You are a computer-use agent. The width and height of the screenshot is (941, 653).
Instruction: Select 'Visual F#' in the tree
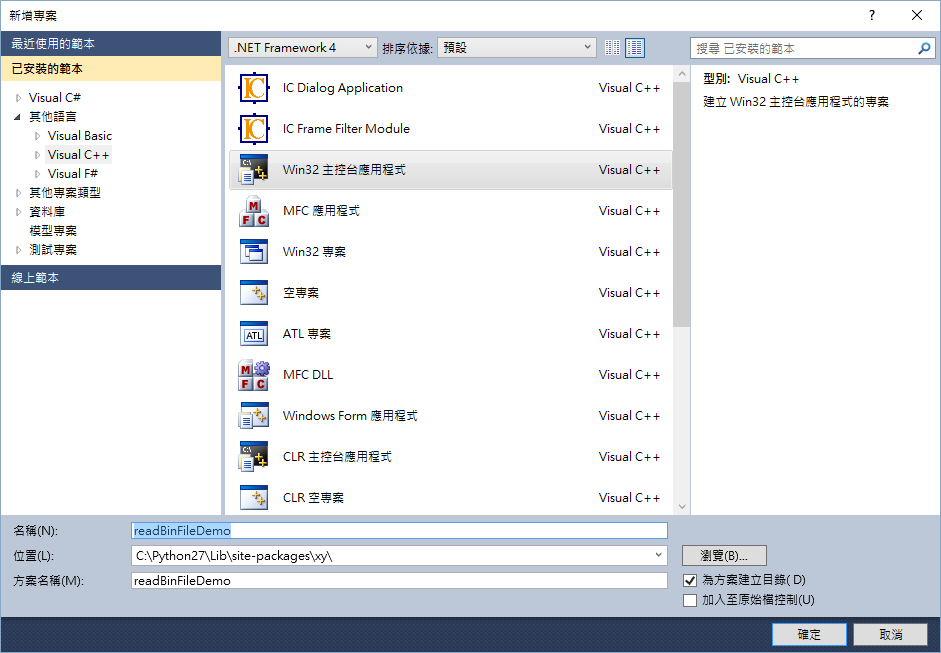point(73,174)
